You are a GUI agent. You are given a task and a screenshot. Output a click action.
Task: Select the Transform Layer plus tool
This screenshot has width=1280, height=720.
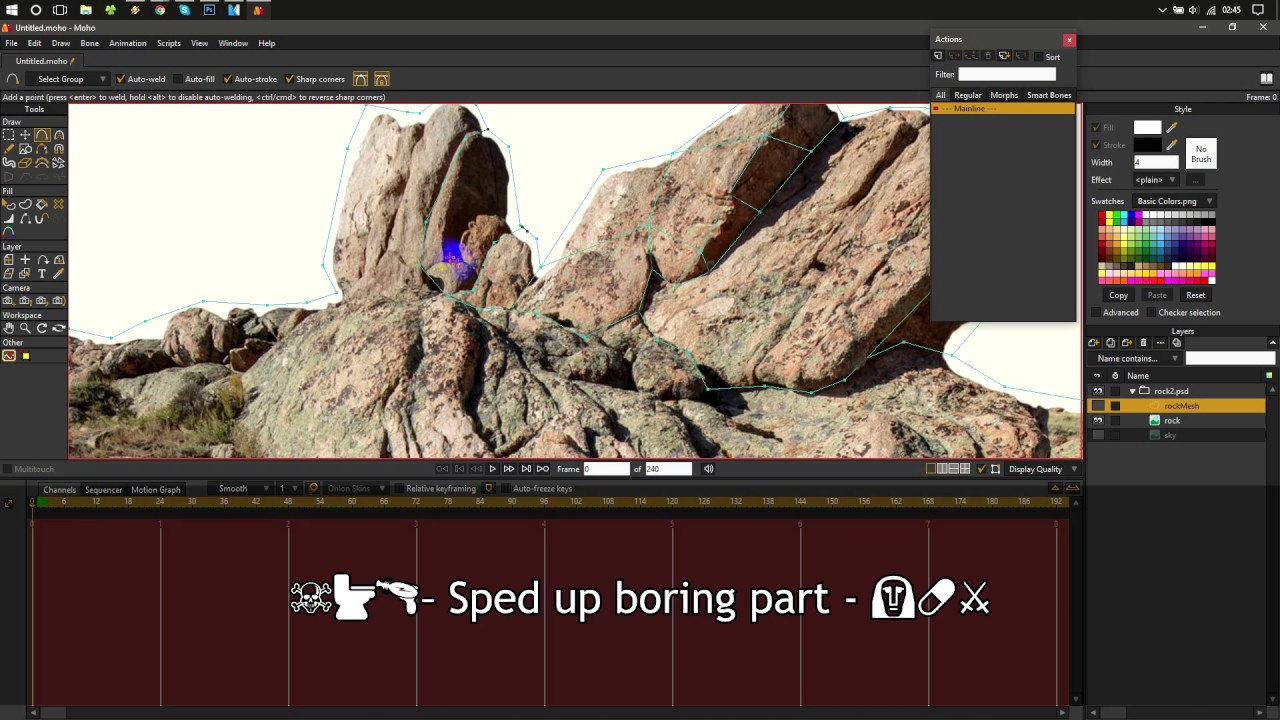click(25, 259)
